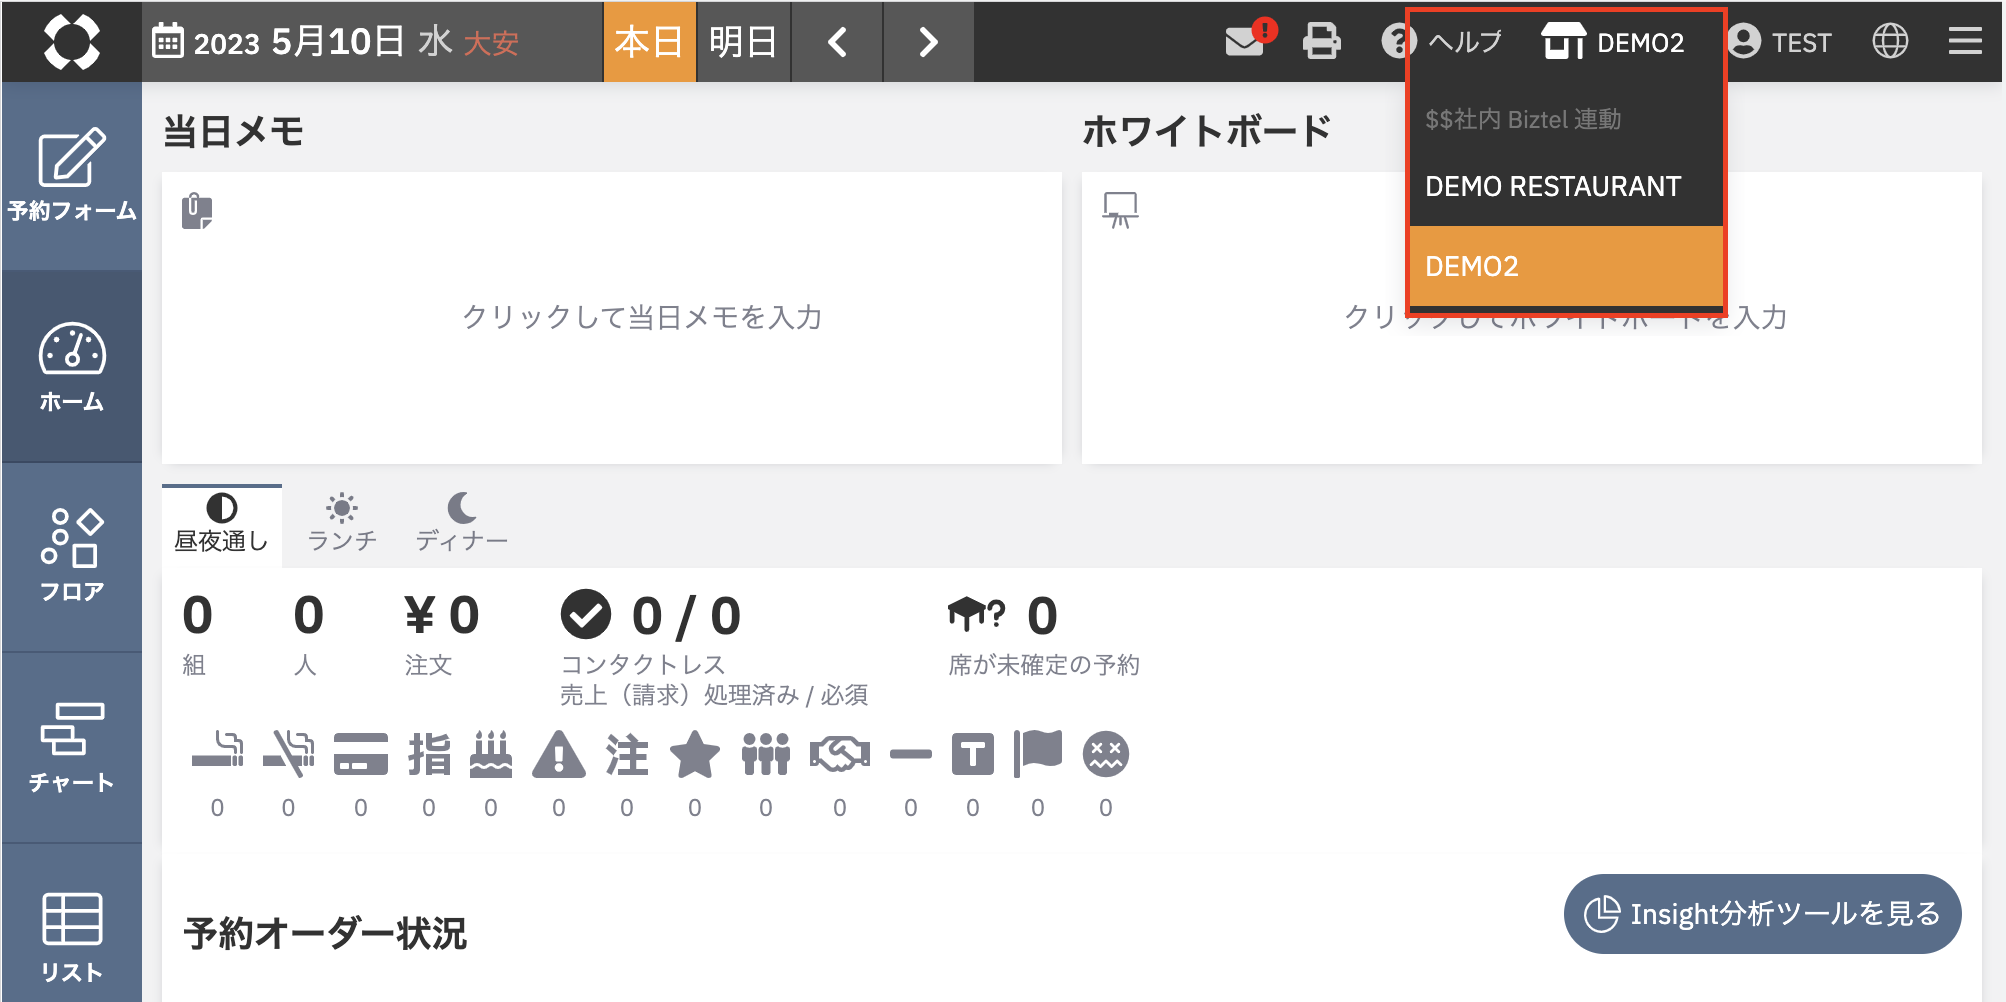Open the TEST user account menu

point(1779,42)
